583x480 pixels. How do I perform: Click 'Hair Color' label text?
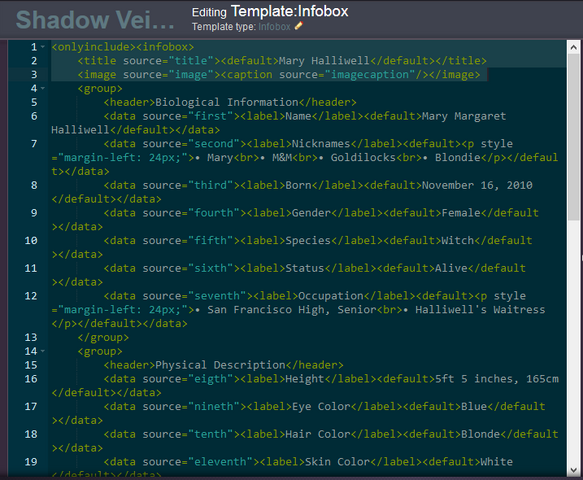(318, 434)
